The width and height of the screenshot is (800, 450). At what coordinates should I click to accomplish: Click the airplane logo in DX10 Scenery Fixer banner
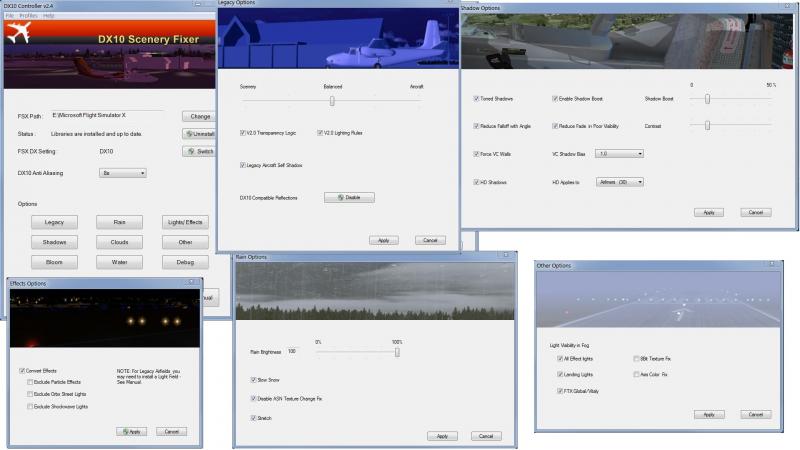(17, 33)
